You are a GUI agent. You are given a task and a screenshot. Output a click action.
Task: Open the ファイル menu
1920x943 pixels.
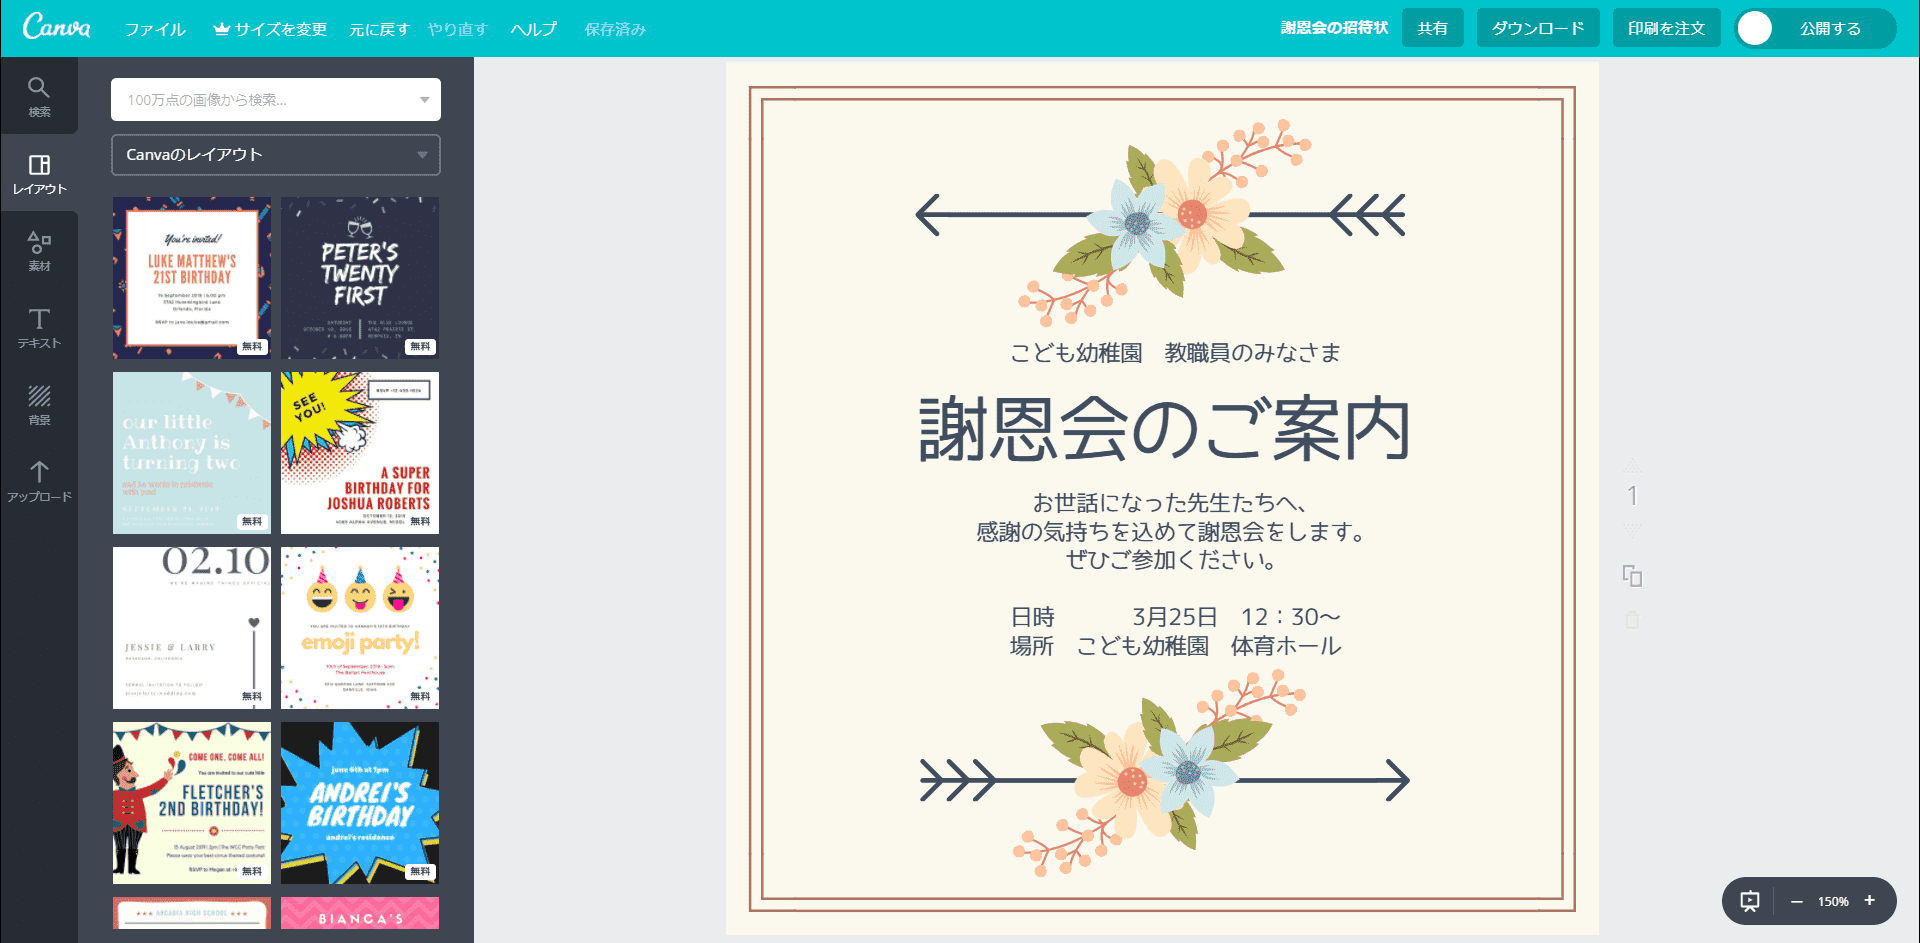pyautogui.click(x=155, y=29)
